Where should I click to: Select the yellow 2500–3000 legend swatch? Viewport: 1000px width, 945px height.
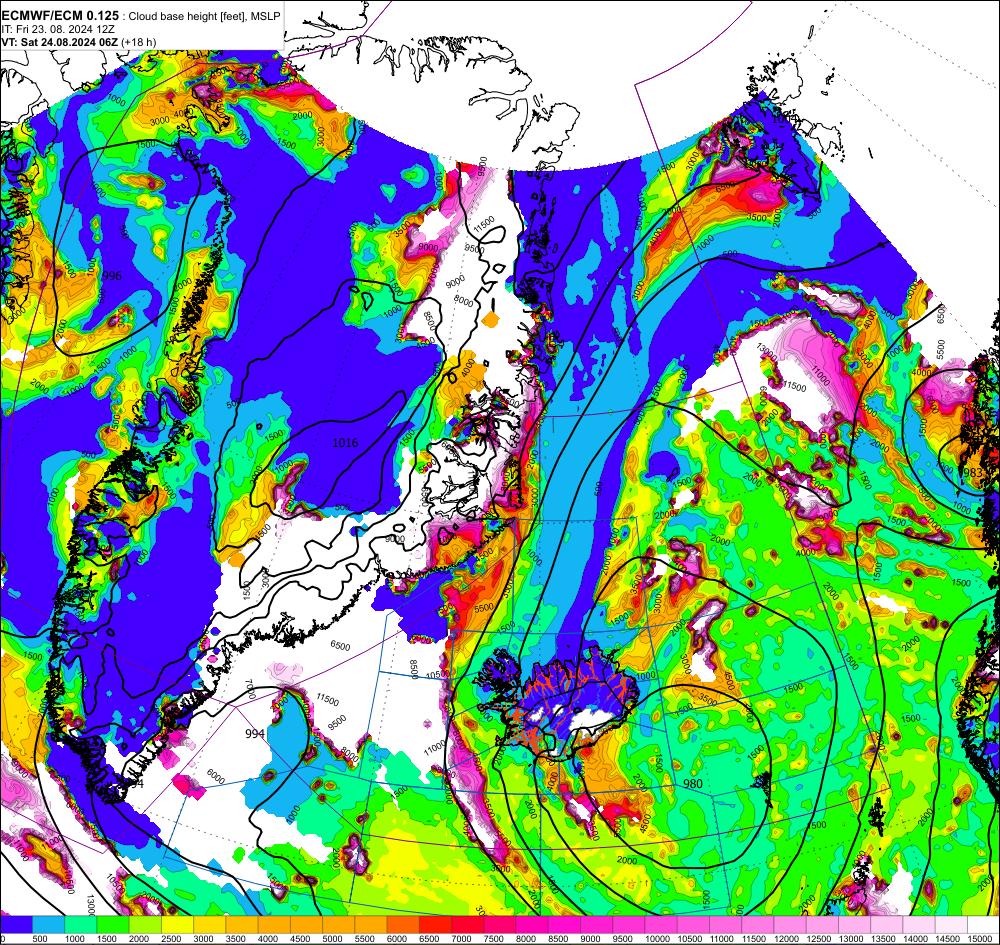(177, 925)
